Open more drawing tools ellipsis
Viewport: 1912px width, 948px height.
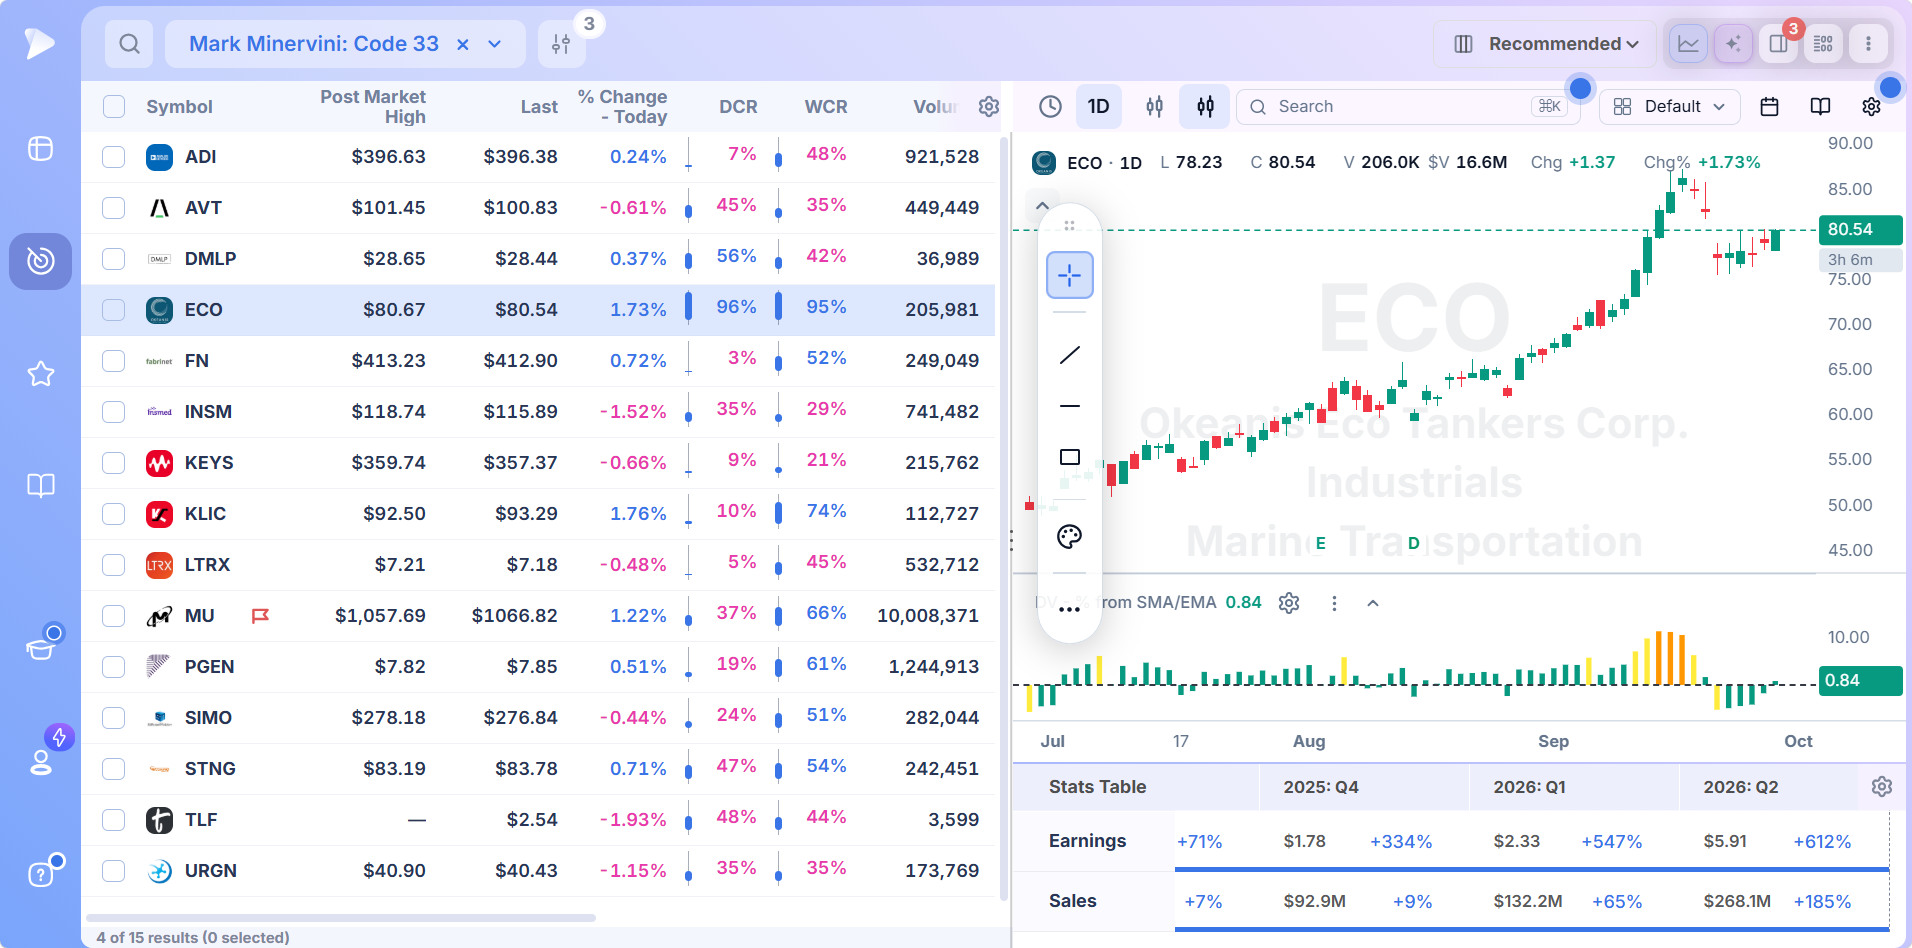click(x=1069, y=609)
